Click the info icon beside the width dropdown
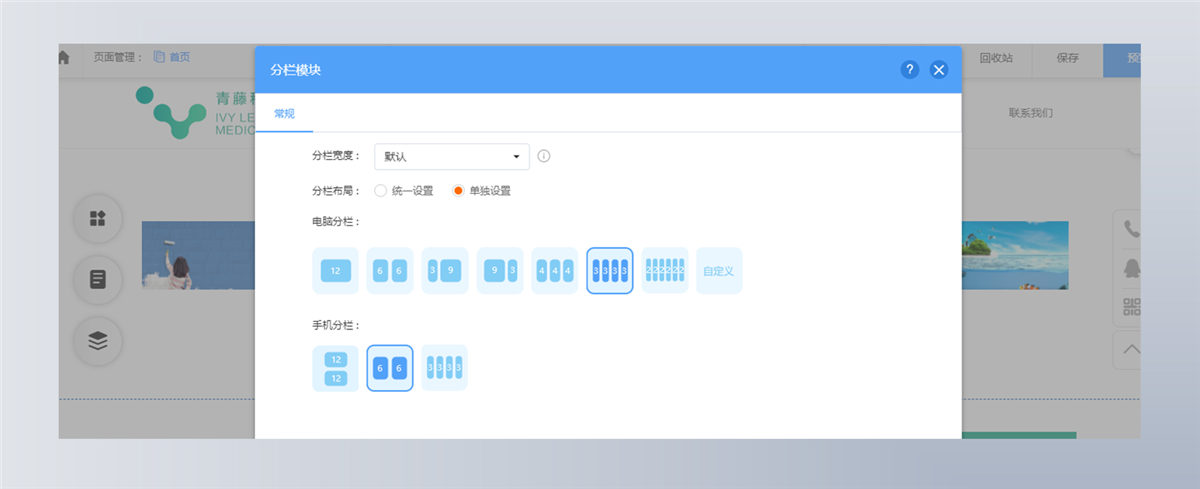Viewport: 1200px width, 489px height. point(544,156)
